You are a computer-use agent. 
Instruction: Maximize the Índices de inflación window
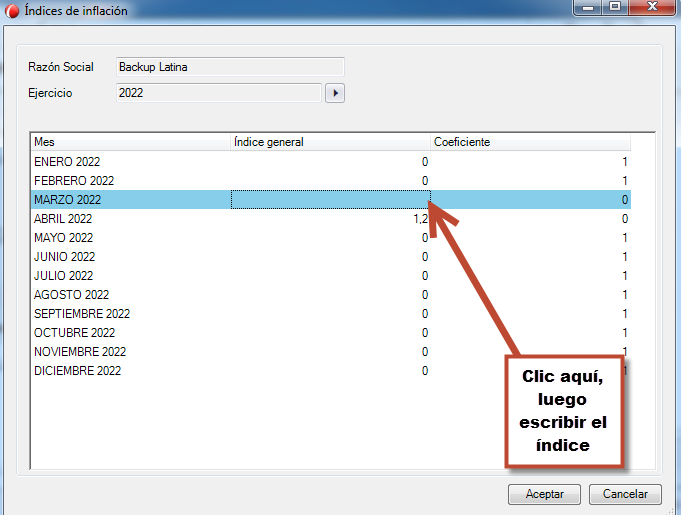tap(615, 7)
